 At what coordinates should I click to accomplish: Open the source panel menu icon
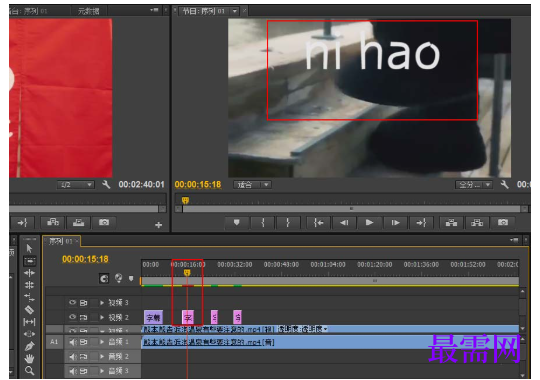(x=154, y=10)
